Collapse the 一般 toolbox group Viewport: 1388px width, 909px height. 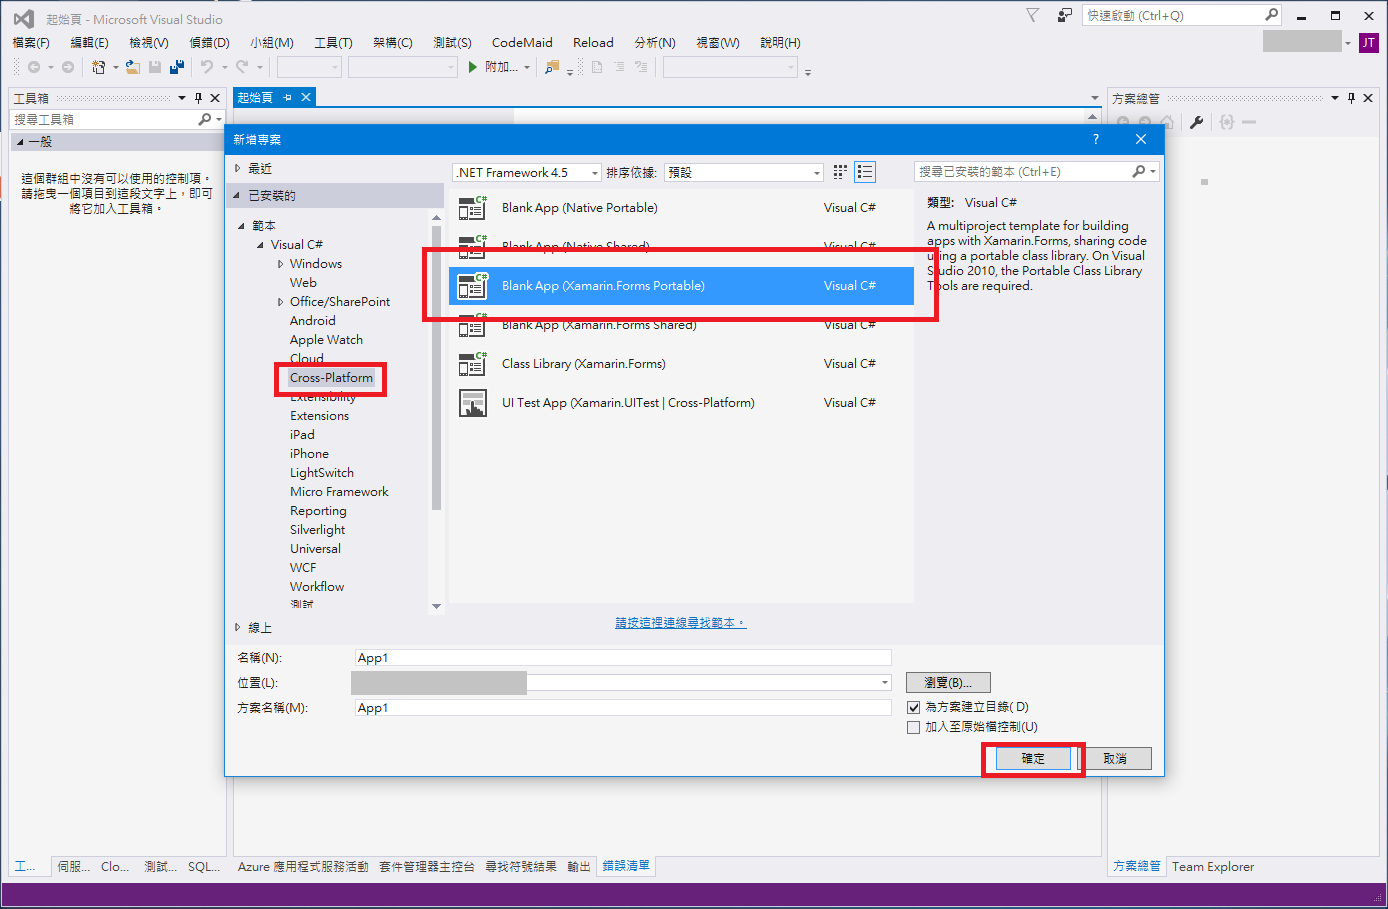pos(20,142)
